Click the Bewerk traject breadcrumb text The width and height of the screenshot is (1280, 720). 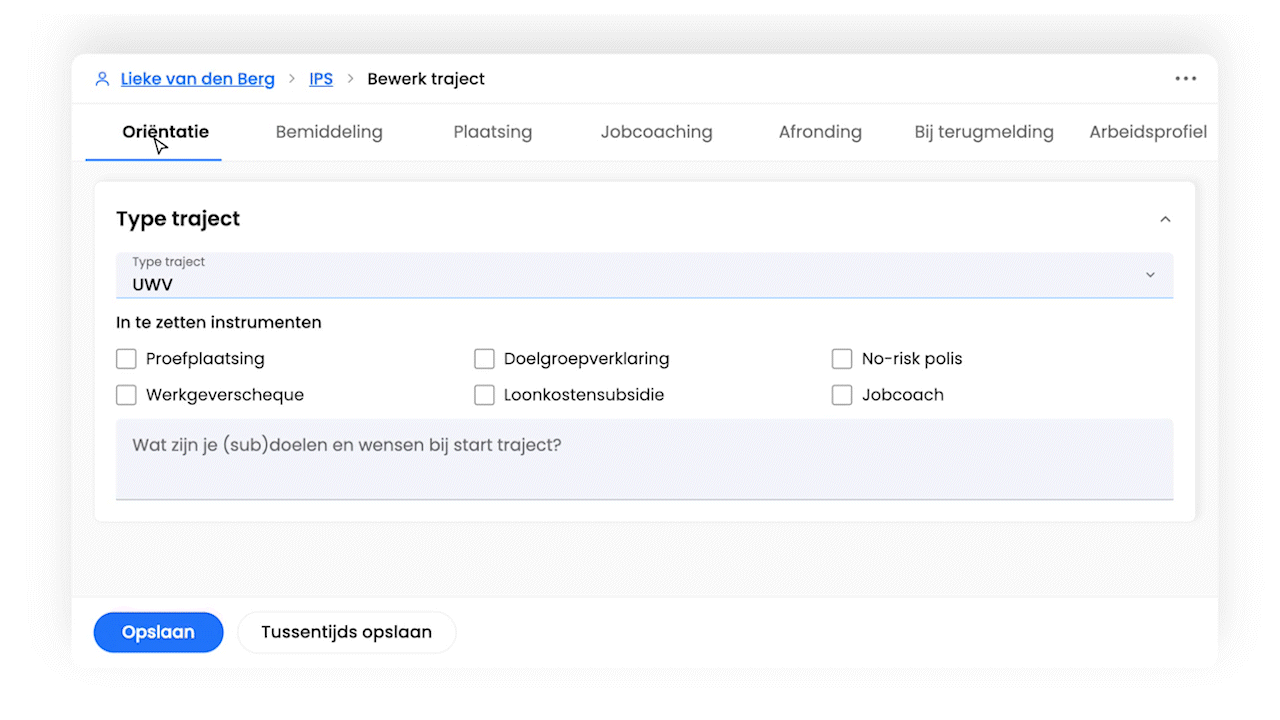(x=426, y=79)
